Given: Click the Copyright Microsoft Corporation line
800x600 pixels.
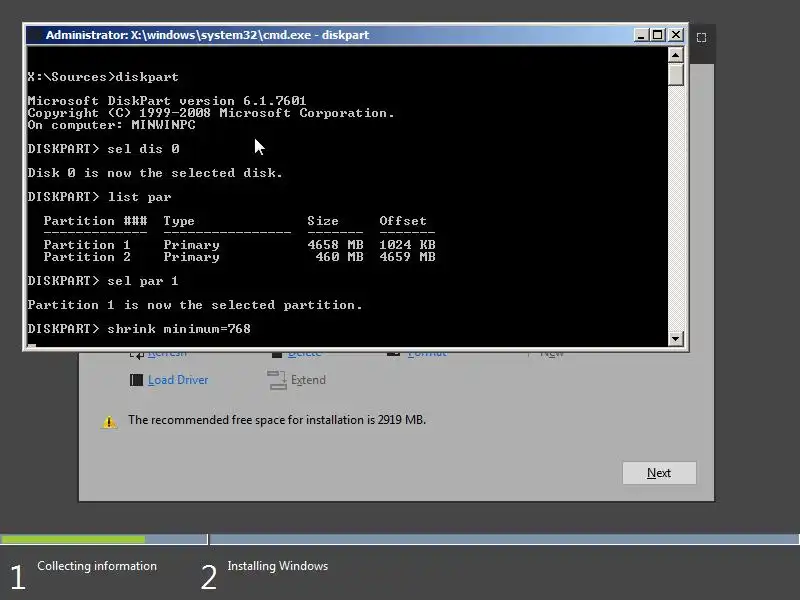Looking at the screenshot, I should click(211, 113).
